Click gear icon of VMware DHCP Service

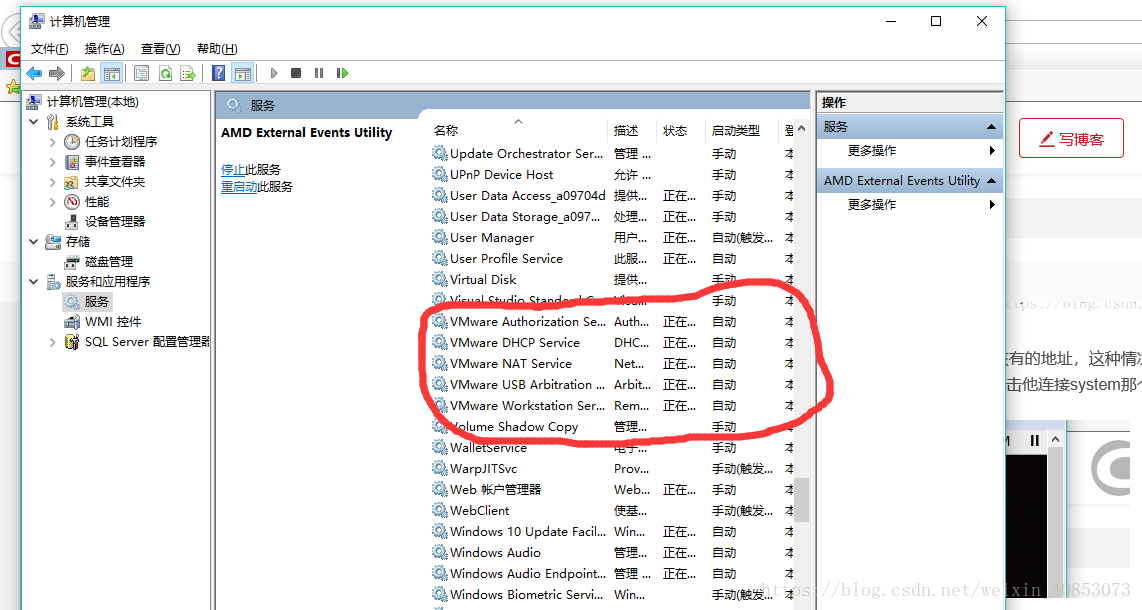tap(439, 342)
